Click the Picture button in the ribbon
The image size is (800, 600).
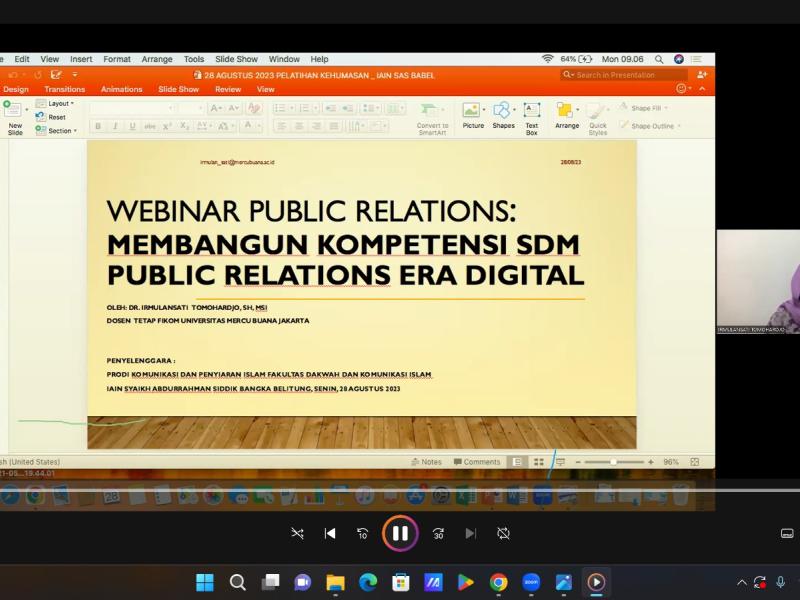coord(473,116)
